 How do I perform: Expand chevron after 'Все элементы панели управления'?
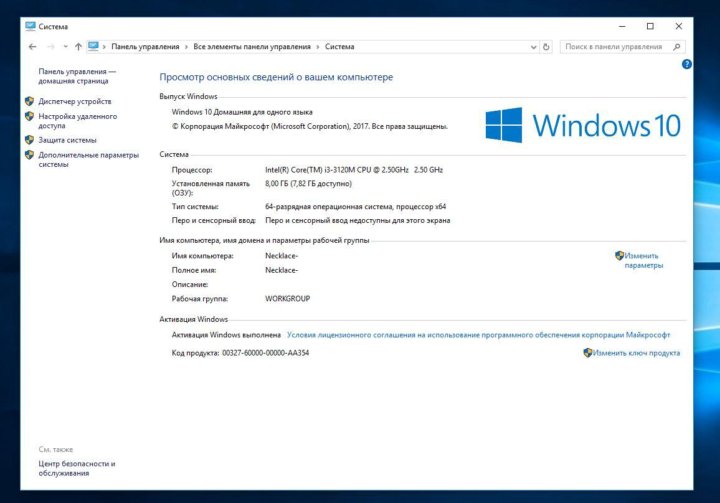point(317,47)
